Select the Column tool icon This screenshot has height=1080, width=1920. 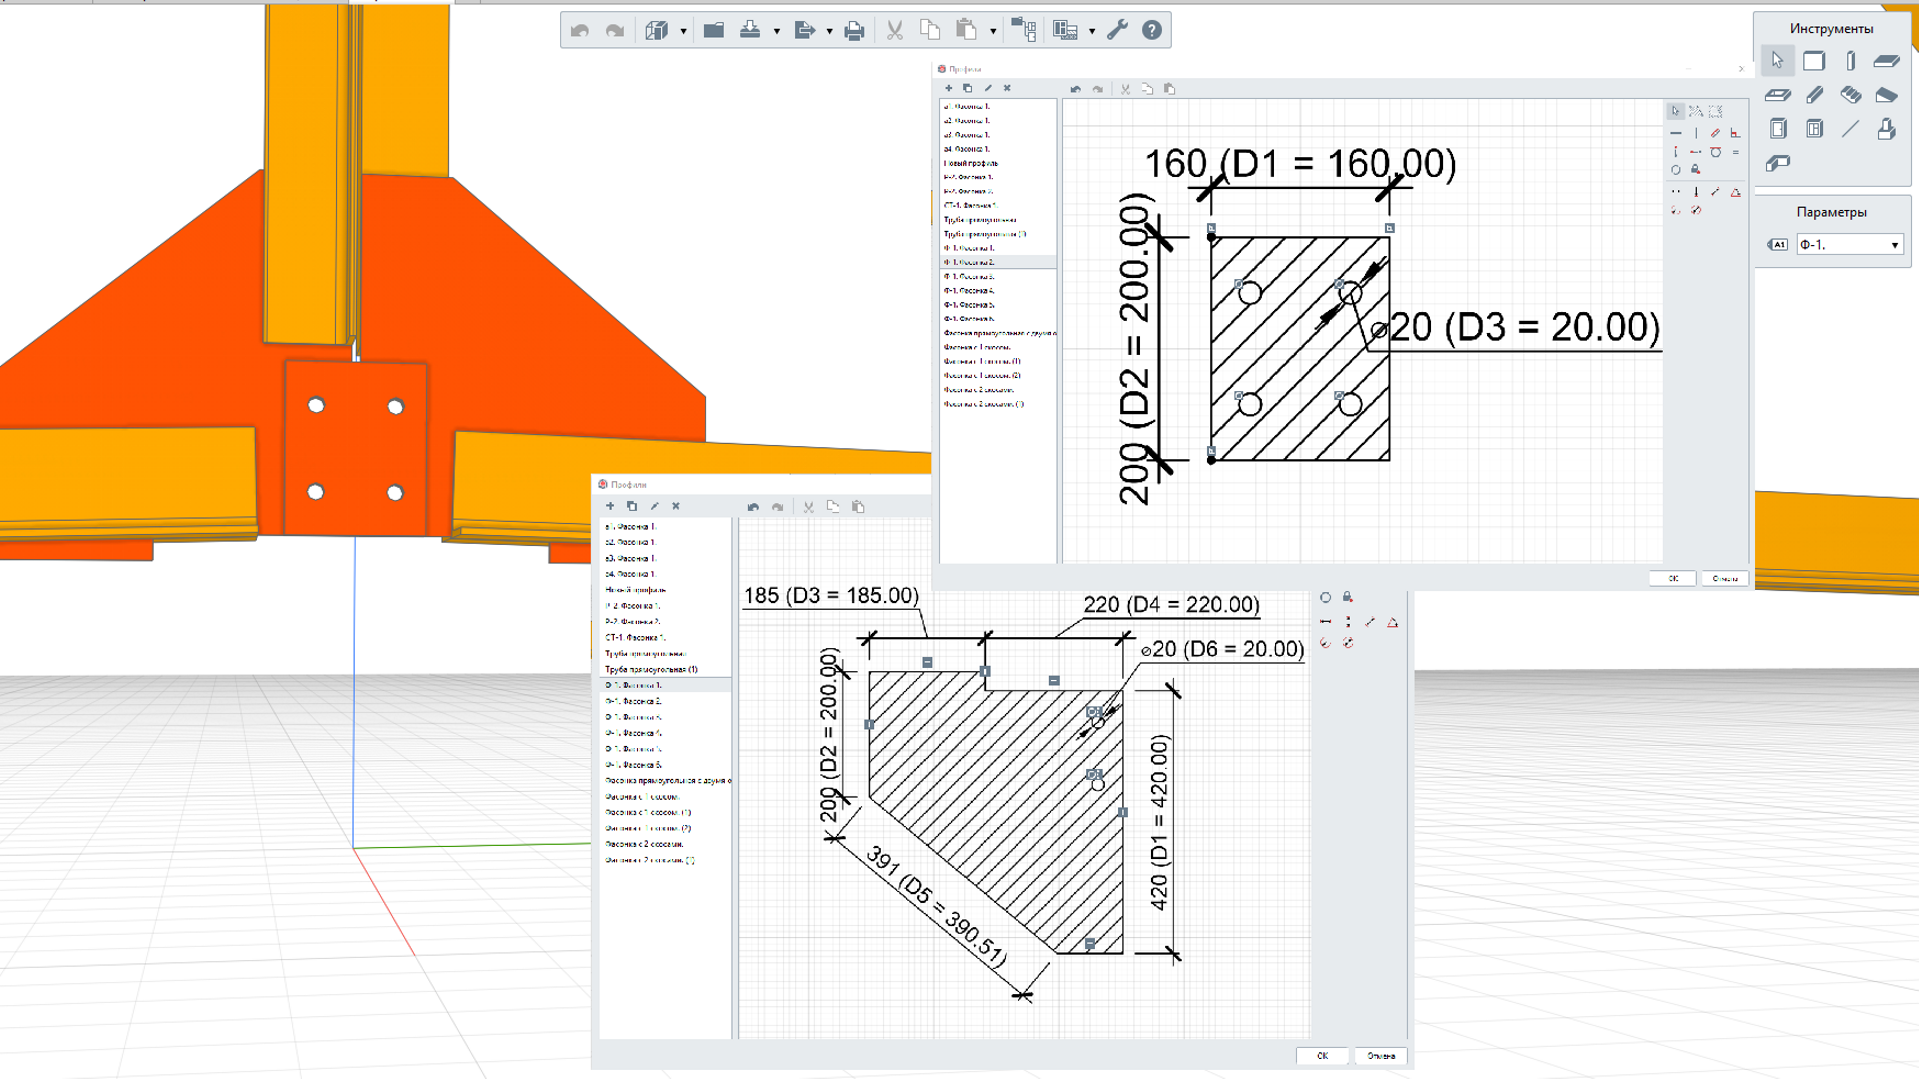pyautogui.click(x=1850, y=61)
